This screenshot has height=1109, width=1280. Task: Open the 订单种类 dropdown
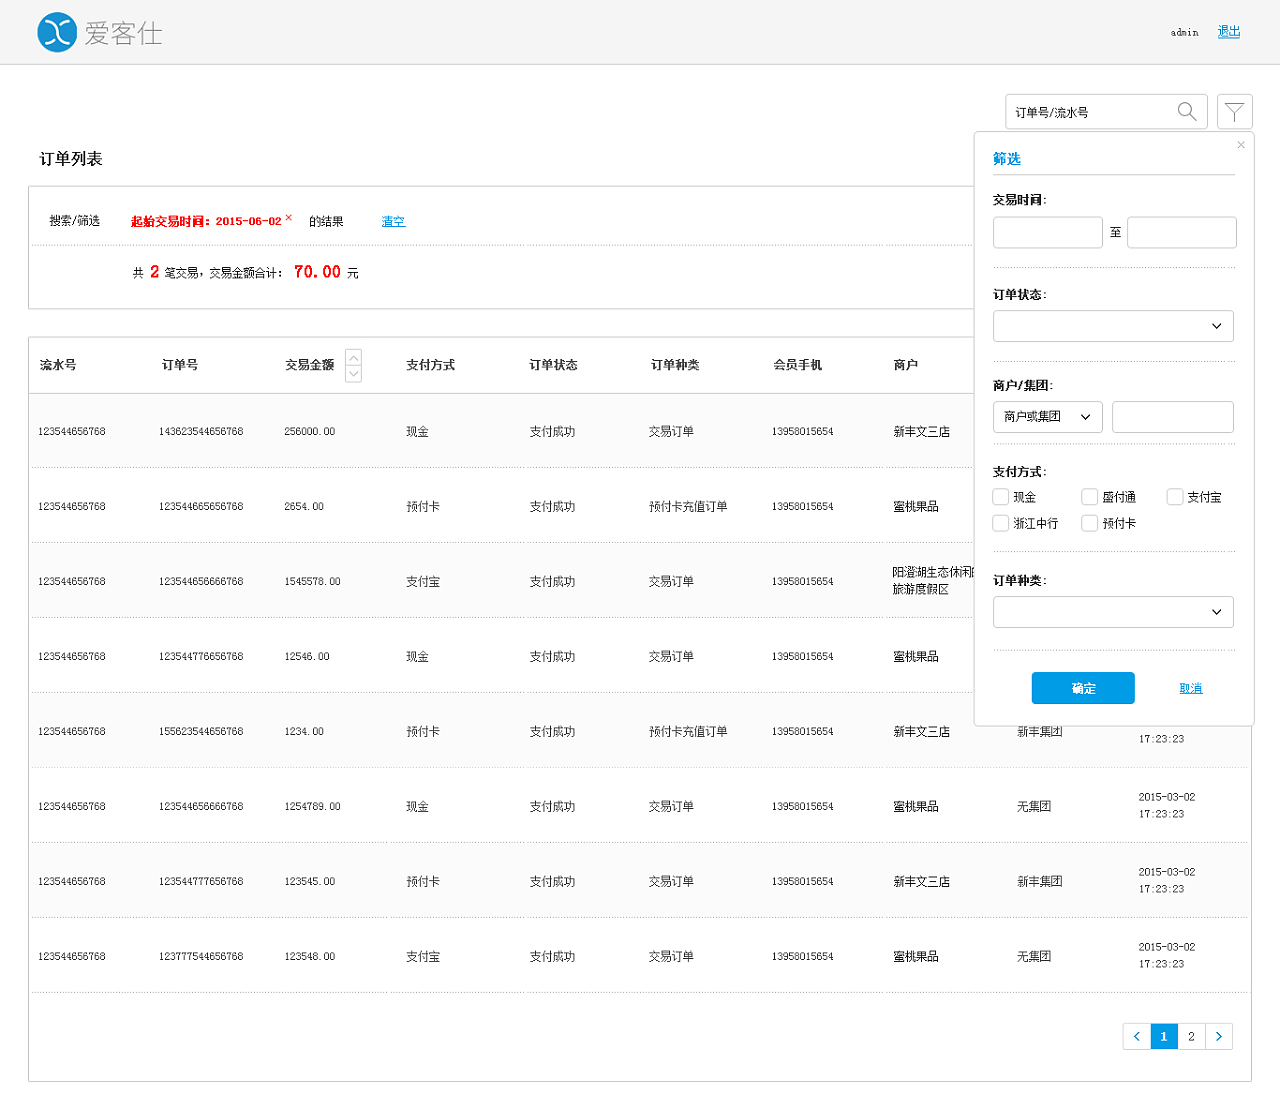point(1113,611)
